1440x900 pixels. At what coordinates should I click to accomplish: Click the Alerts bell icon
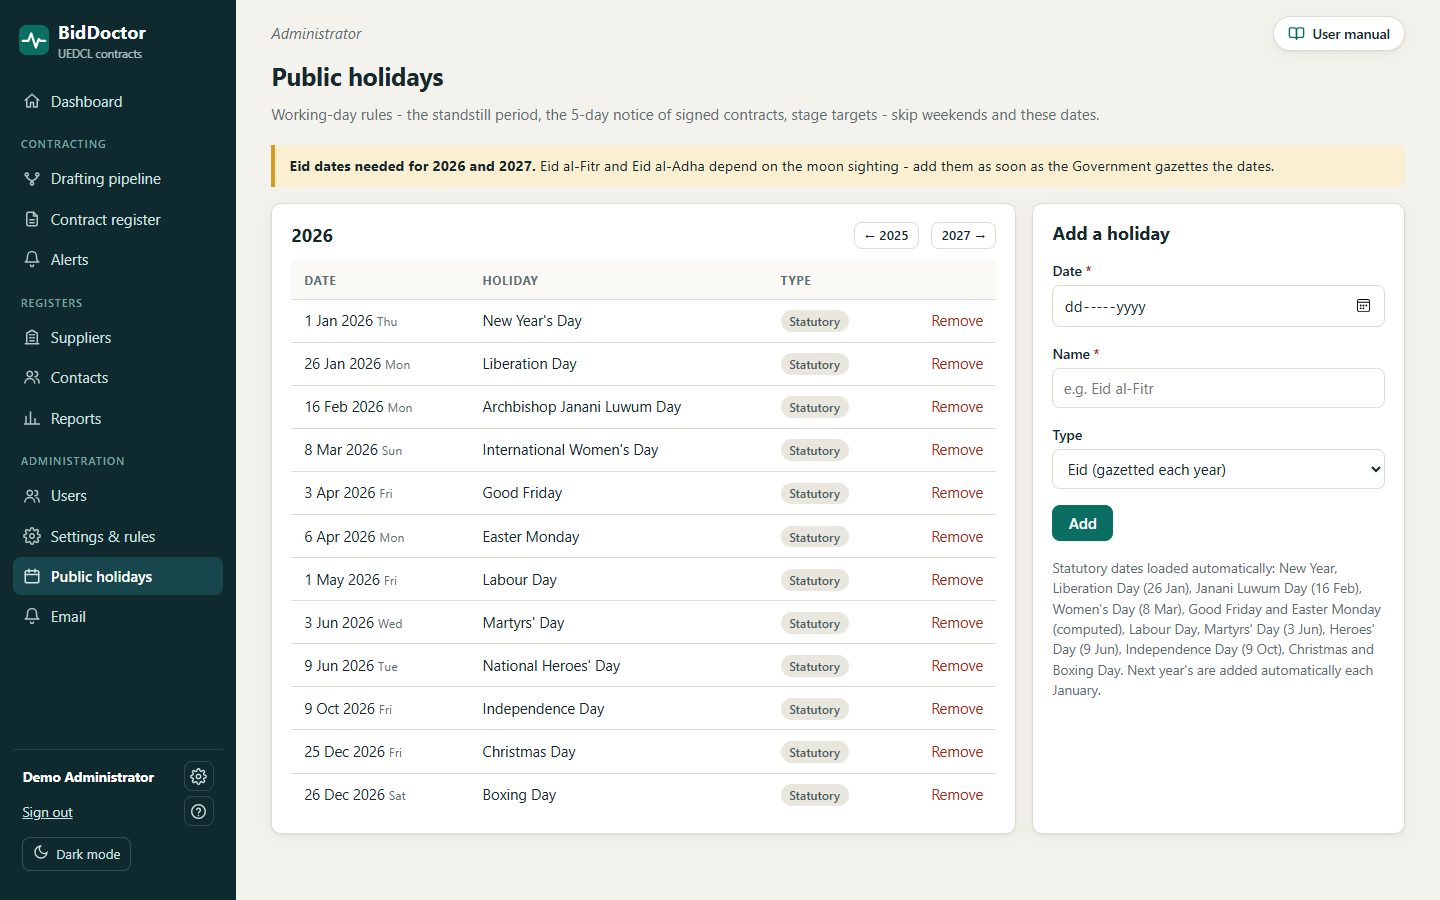32,259
